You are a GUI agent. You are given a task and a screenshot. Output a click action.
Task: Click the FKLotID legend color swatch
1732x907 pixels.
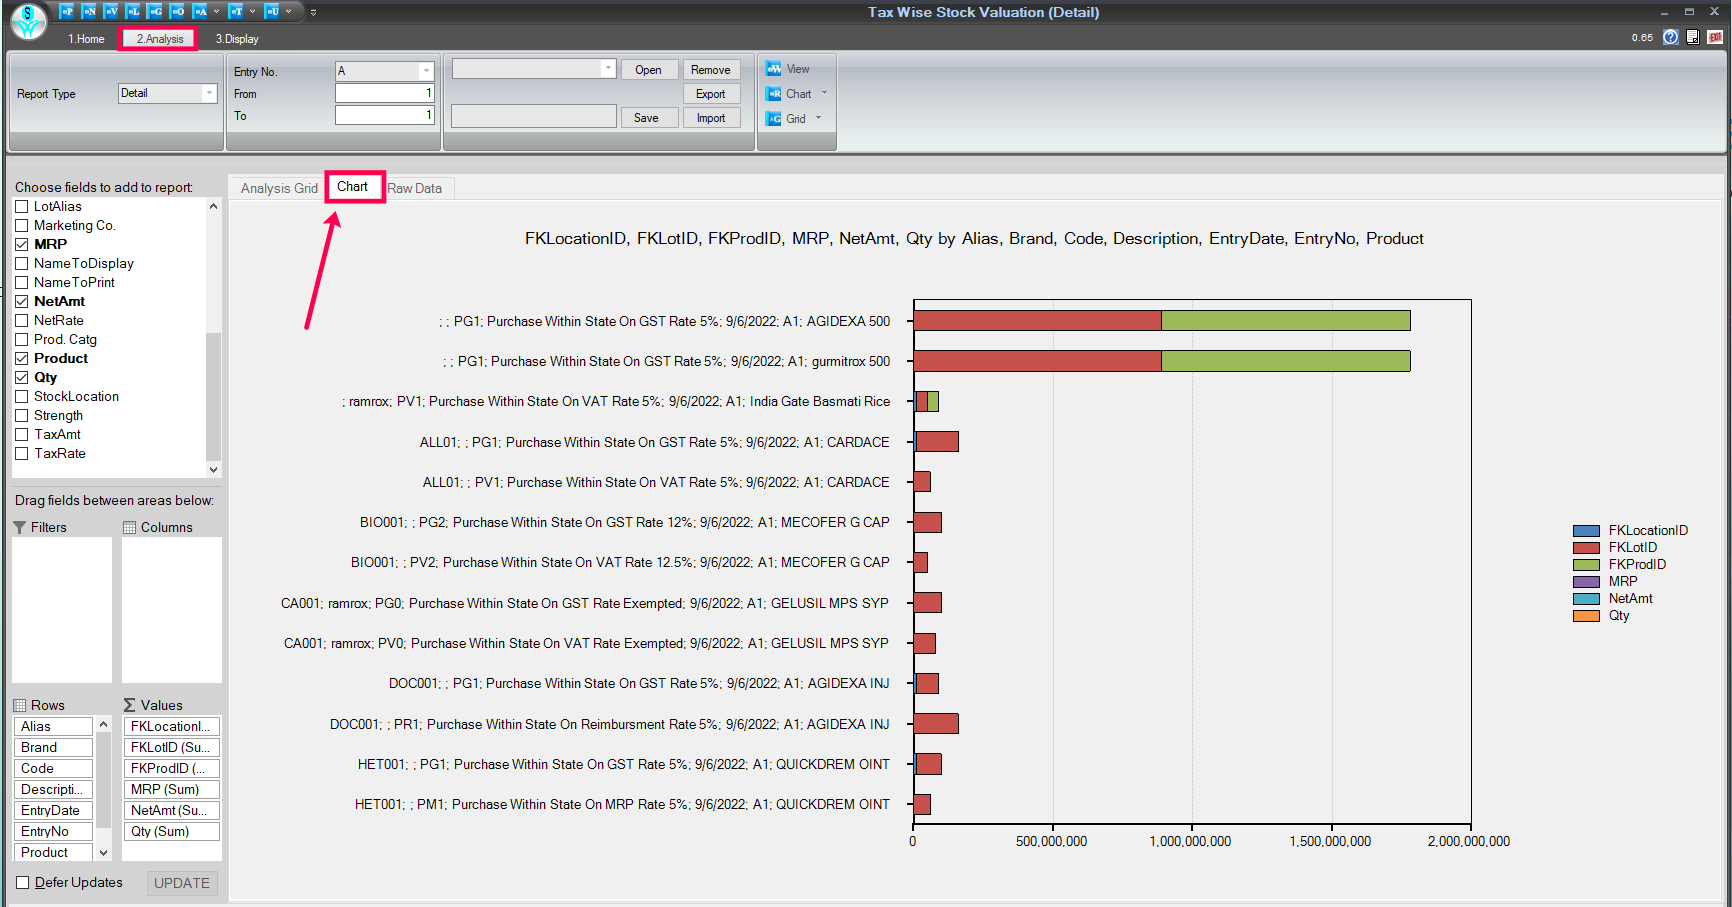pos(1586,548)
